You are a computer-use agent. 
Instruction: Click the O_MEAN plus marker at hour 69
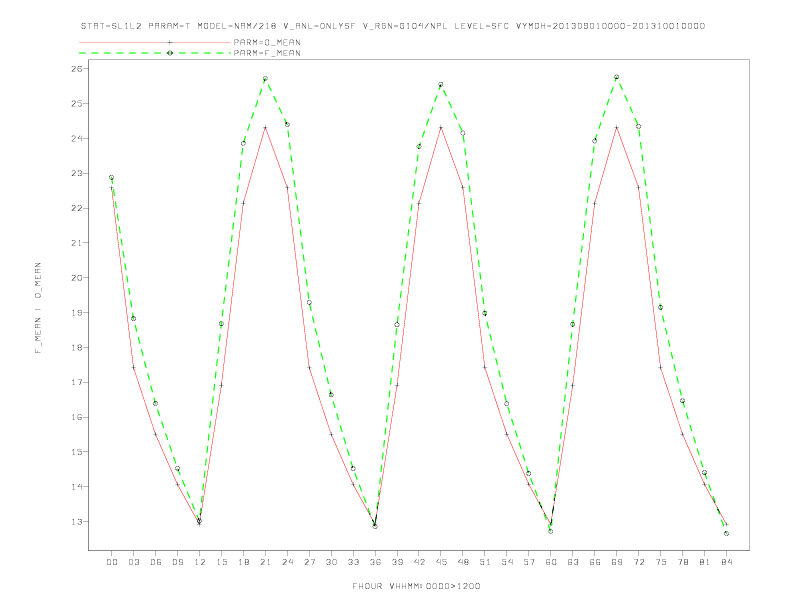pyautogui.click(x=617, y=127)
